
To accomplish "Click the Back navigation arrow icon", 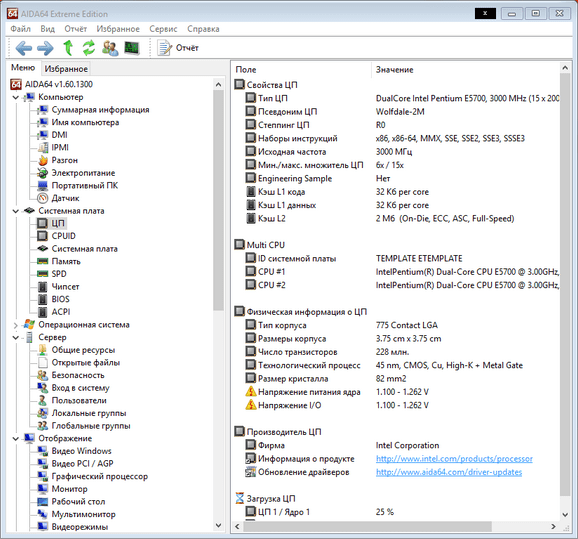I will pos(24,48).
